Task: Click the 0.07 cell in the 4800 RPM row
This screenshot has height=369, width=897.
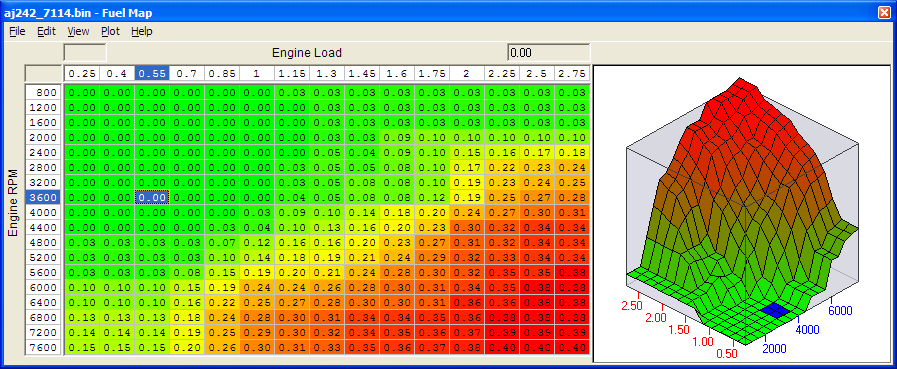Action: tap(221, 242)
